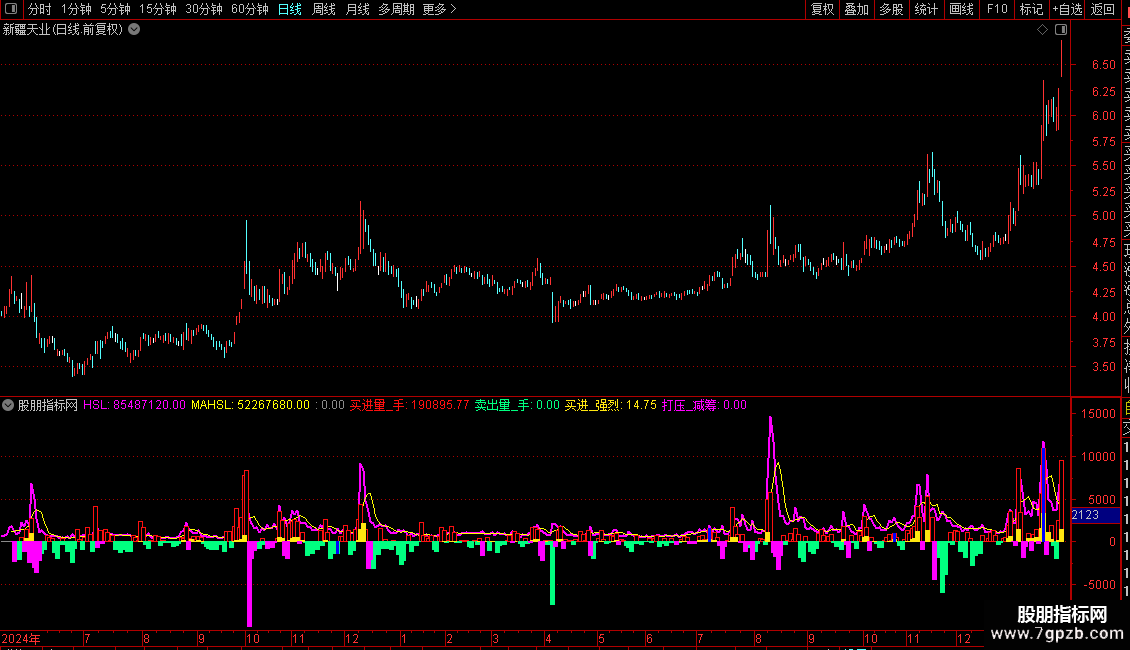Select the highlighted 日线 daily tab
Viewport: 1130px width, 650px height.
coord(290,9)
